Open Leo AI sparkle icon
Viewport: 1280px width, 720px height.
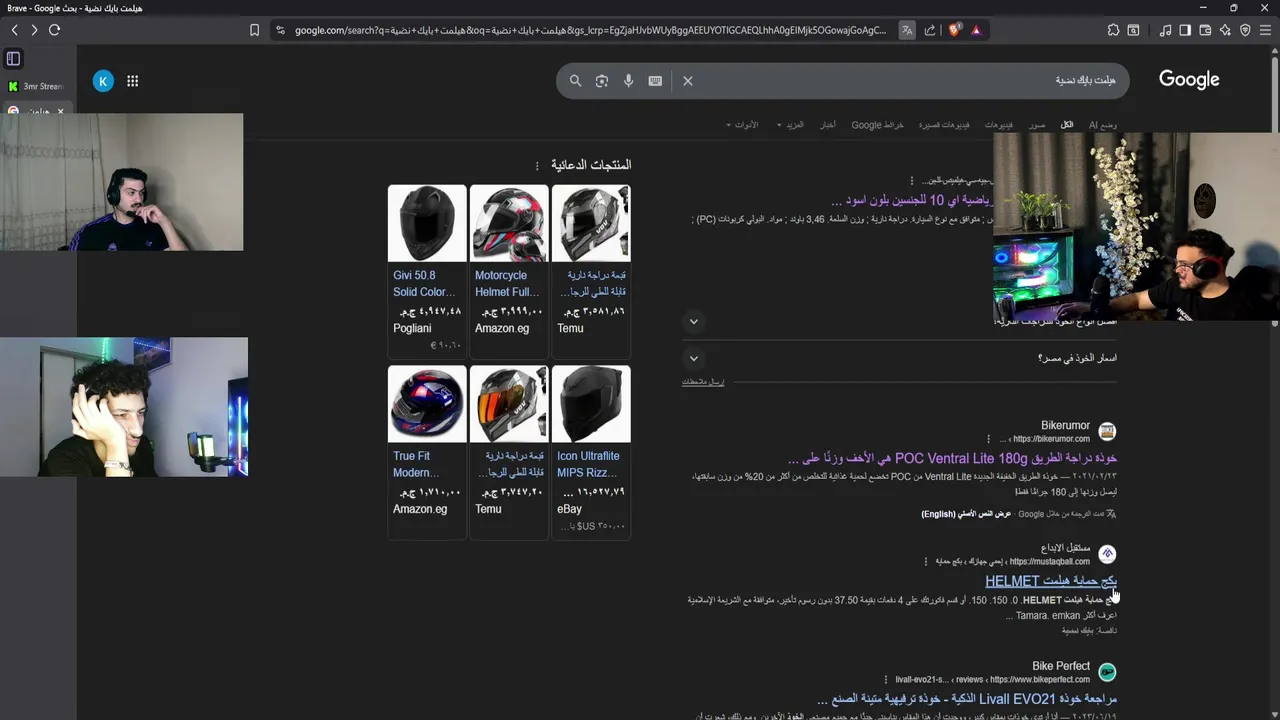(1225, 30)
